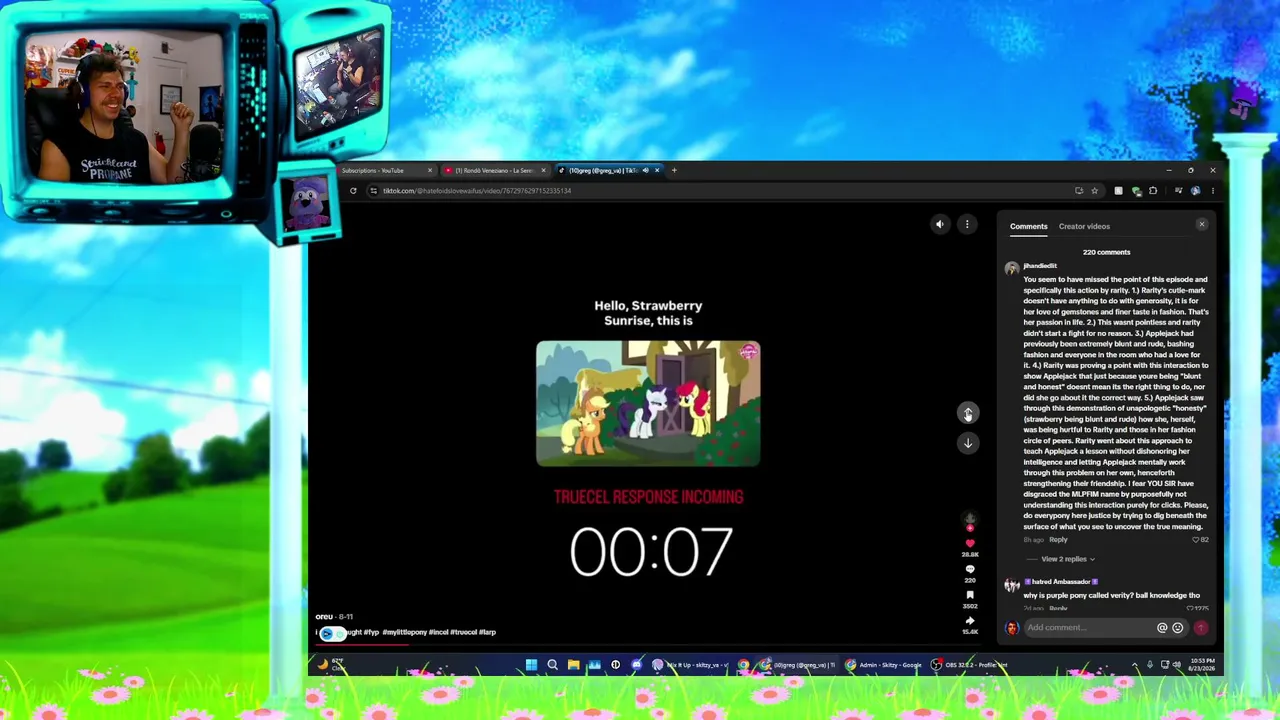This screenshot has width=1280, height=720.
Task: Seek on the video progress bar
Action: (650, 645)
